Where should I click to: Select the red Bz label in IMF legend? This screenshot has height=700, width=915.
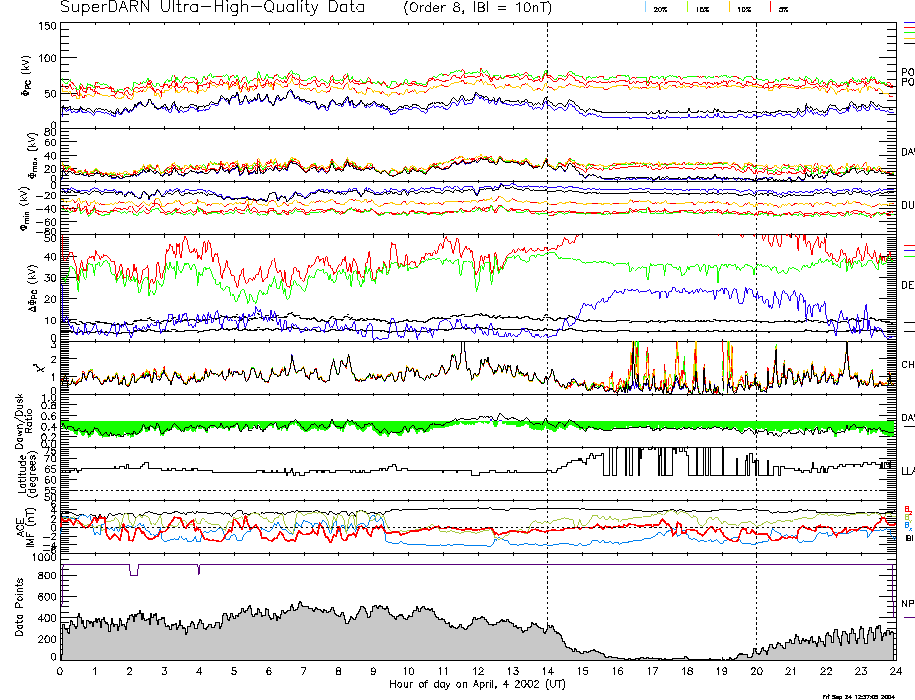coord(907,511)
